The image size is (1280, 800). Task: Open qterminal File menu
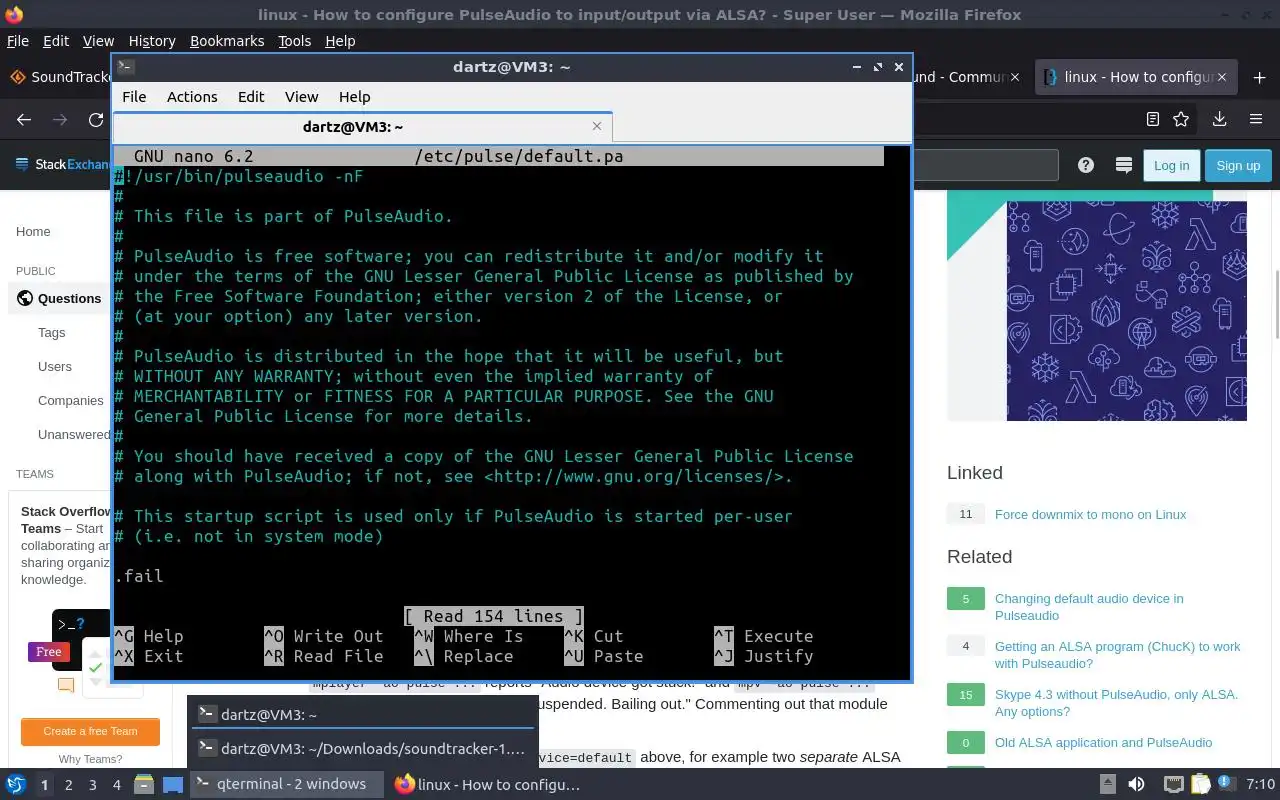click(134, 97)
